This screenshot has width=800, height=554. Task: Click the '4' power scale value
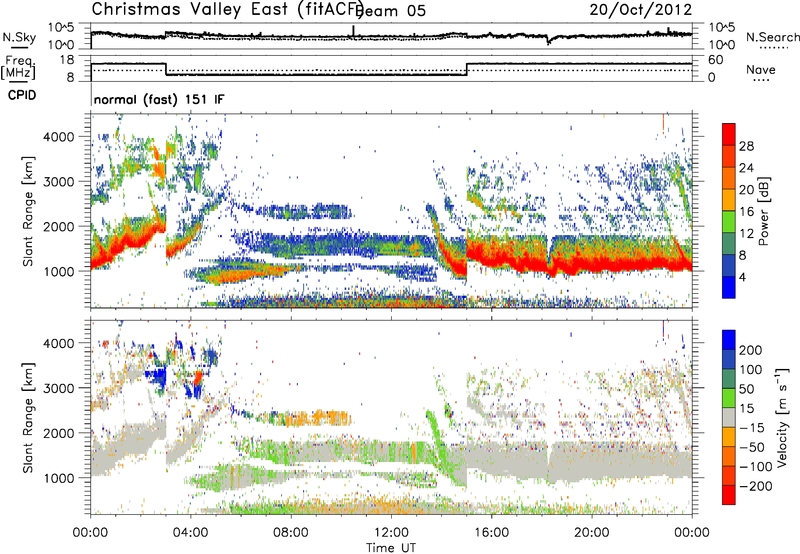[x=742, y=277]
